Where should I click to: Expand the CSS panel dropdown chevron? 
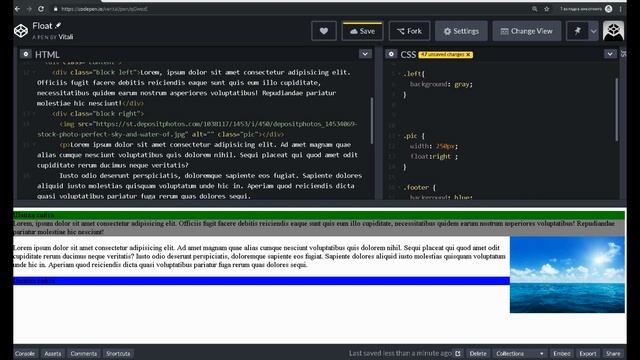pyautogui.click(x=610, y=54)
